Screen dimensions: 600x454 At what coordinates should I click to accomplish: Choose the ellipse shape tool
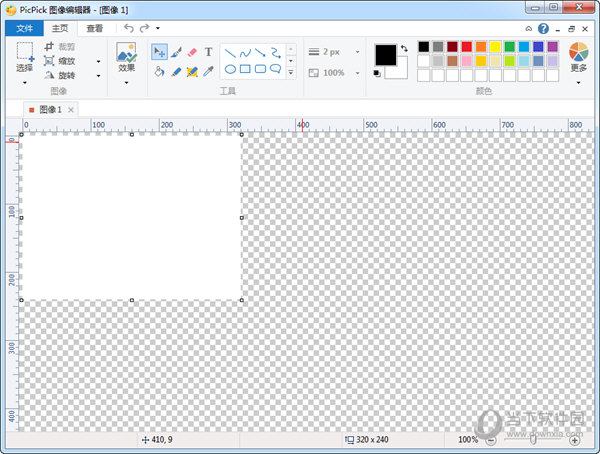[230, 70]
